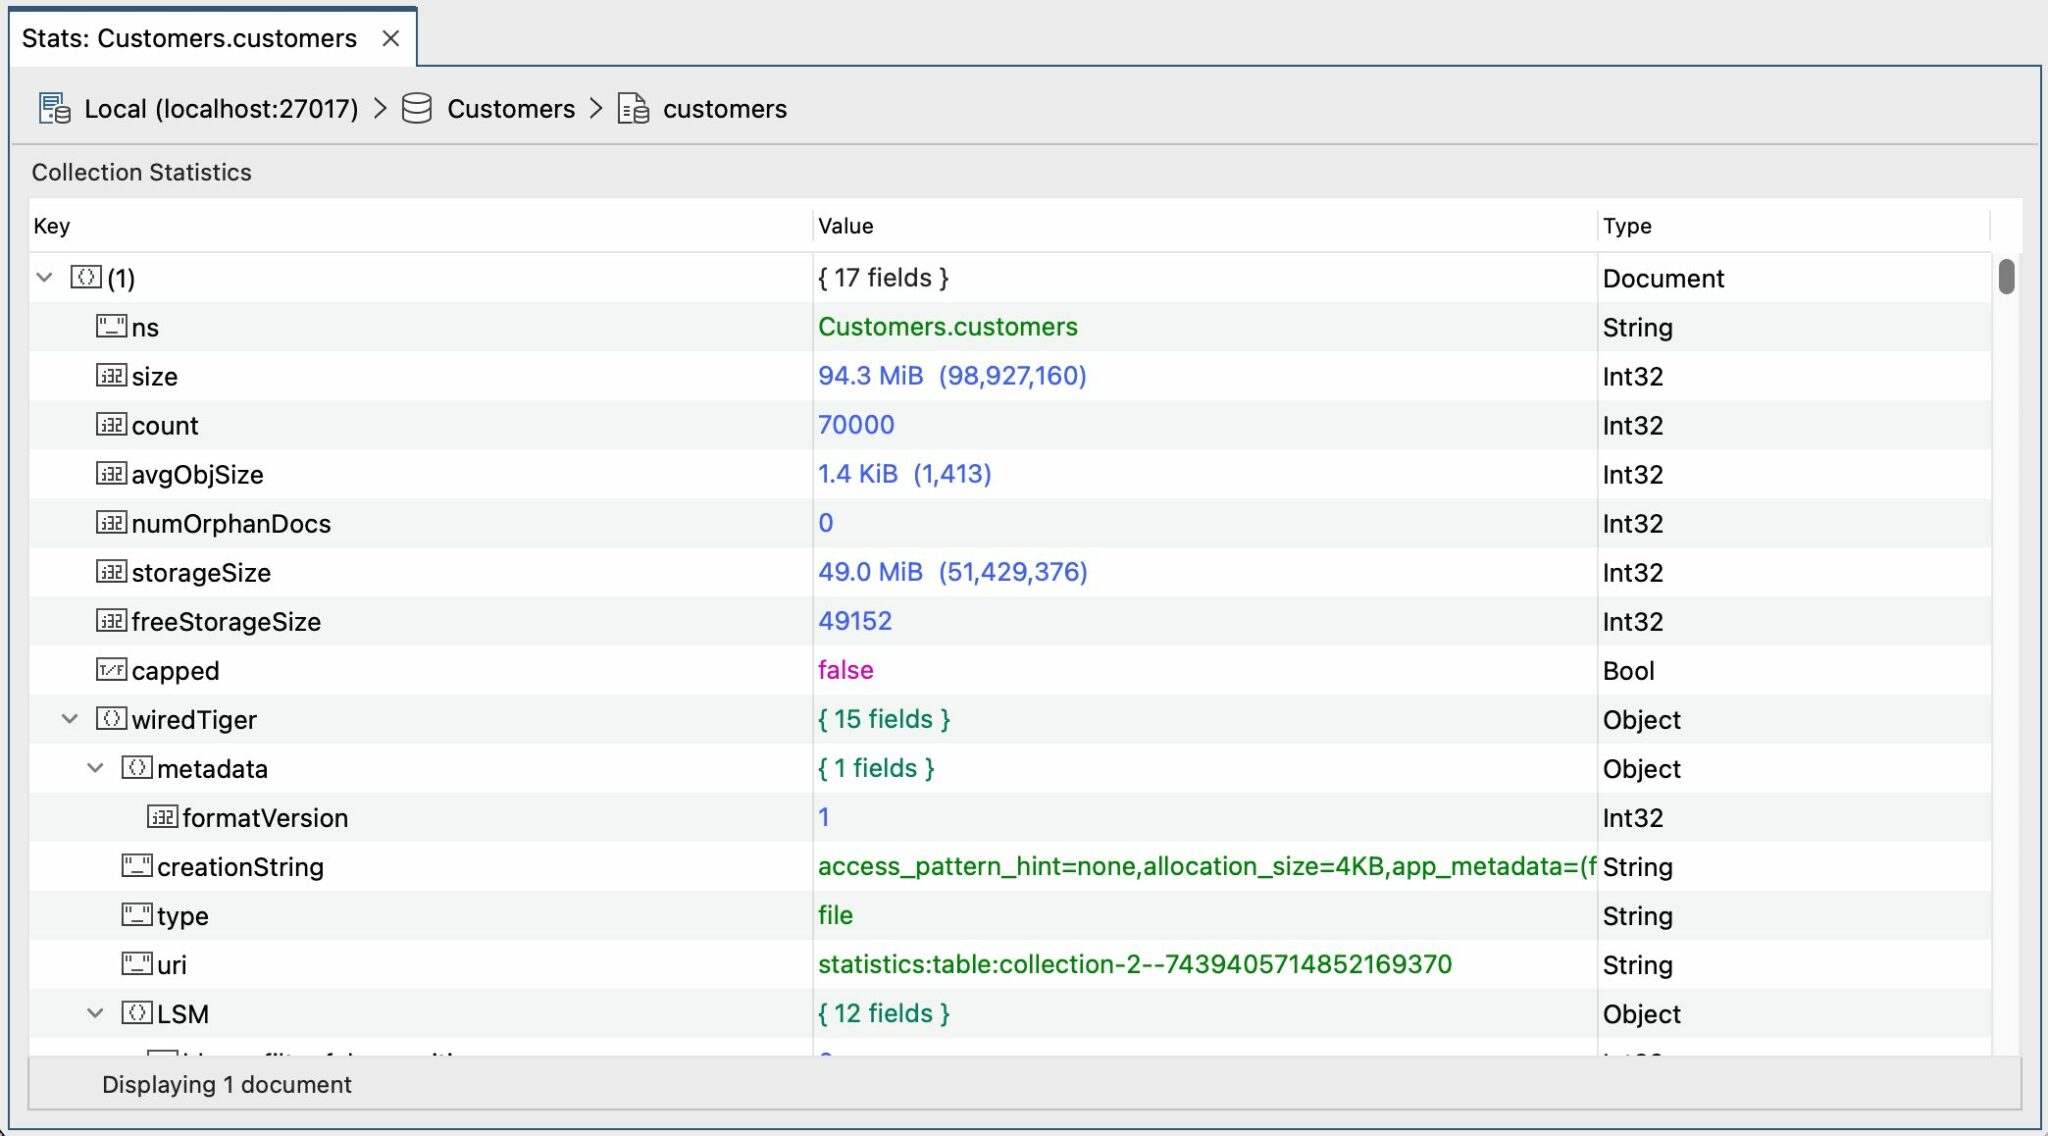Collapse the root document node
This screenshot has width=2048, height=1136.
click(x=43, y=278)
